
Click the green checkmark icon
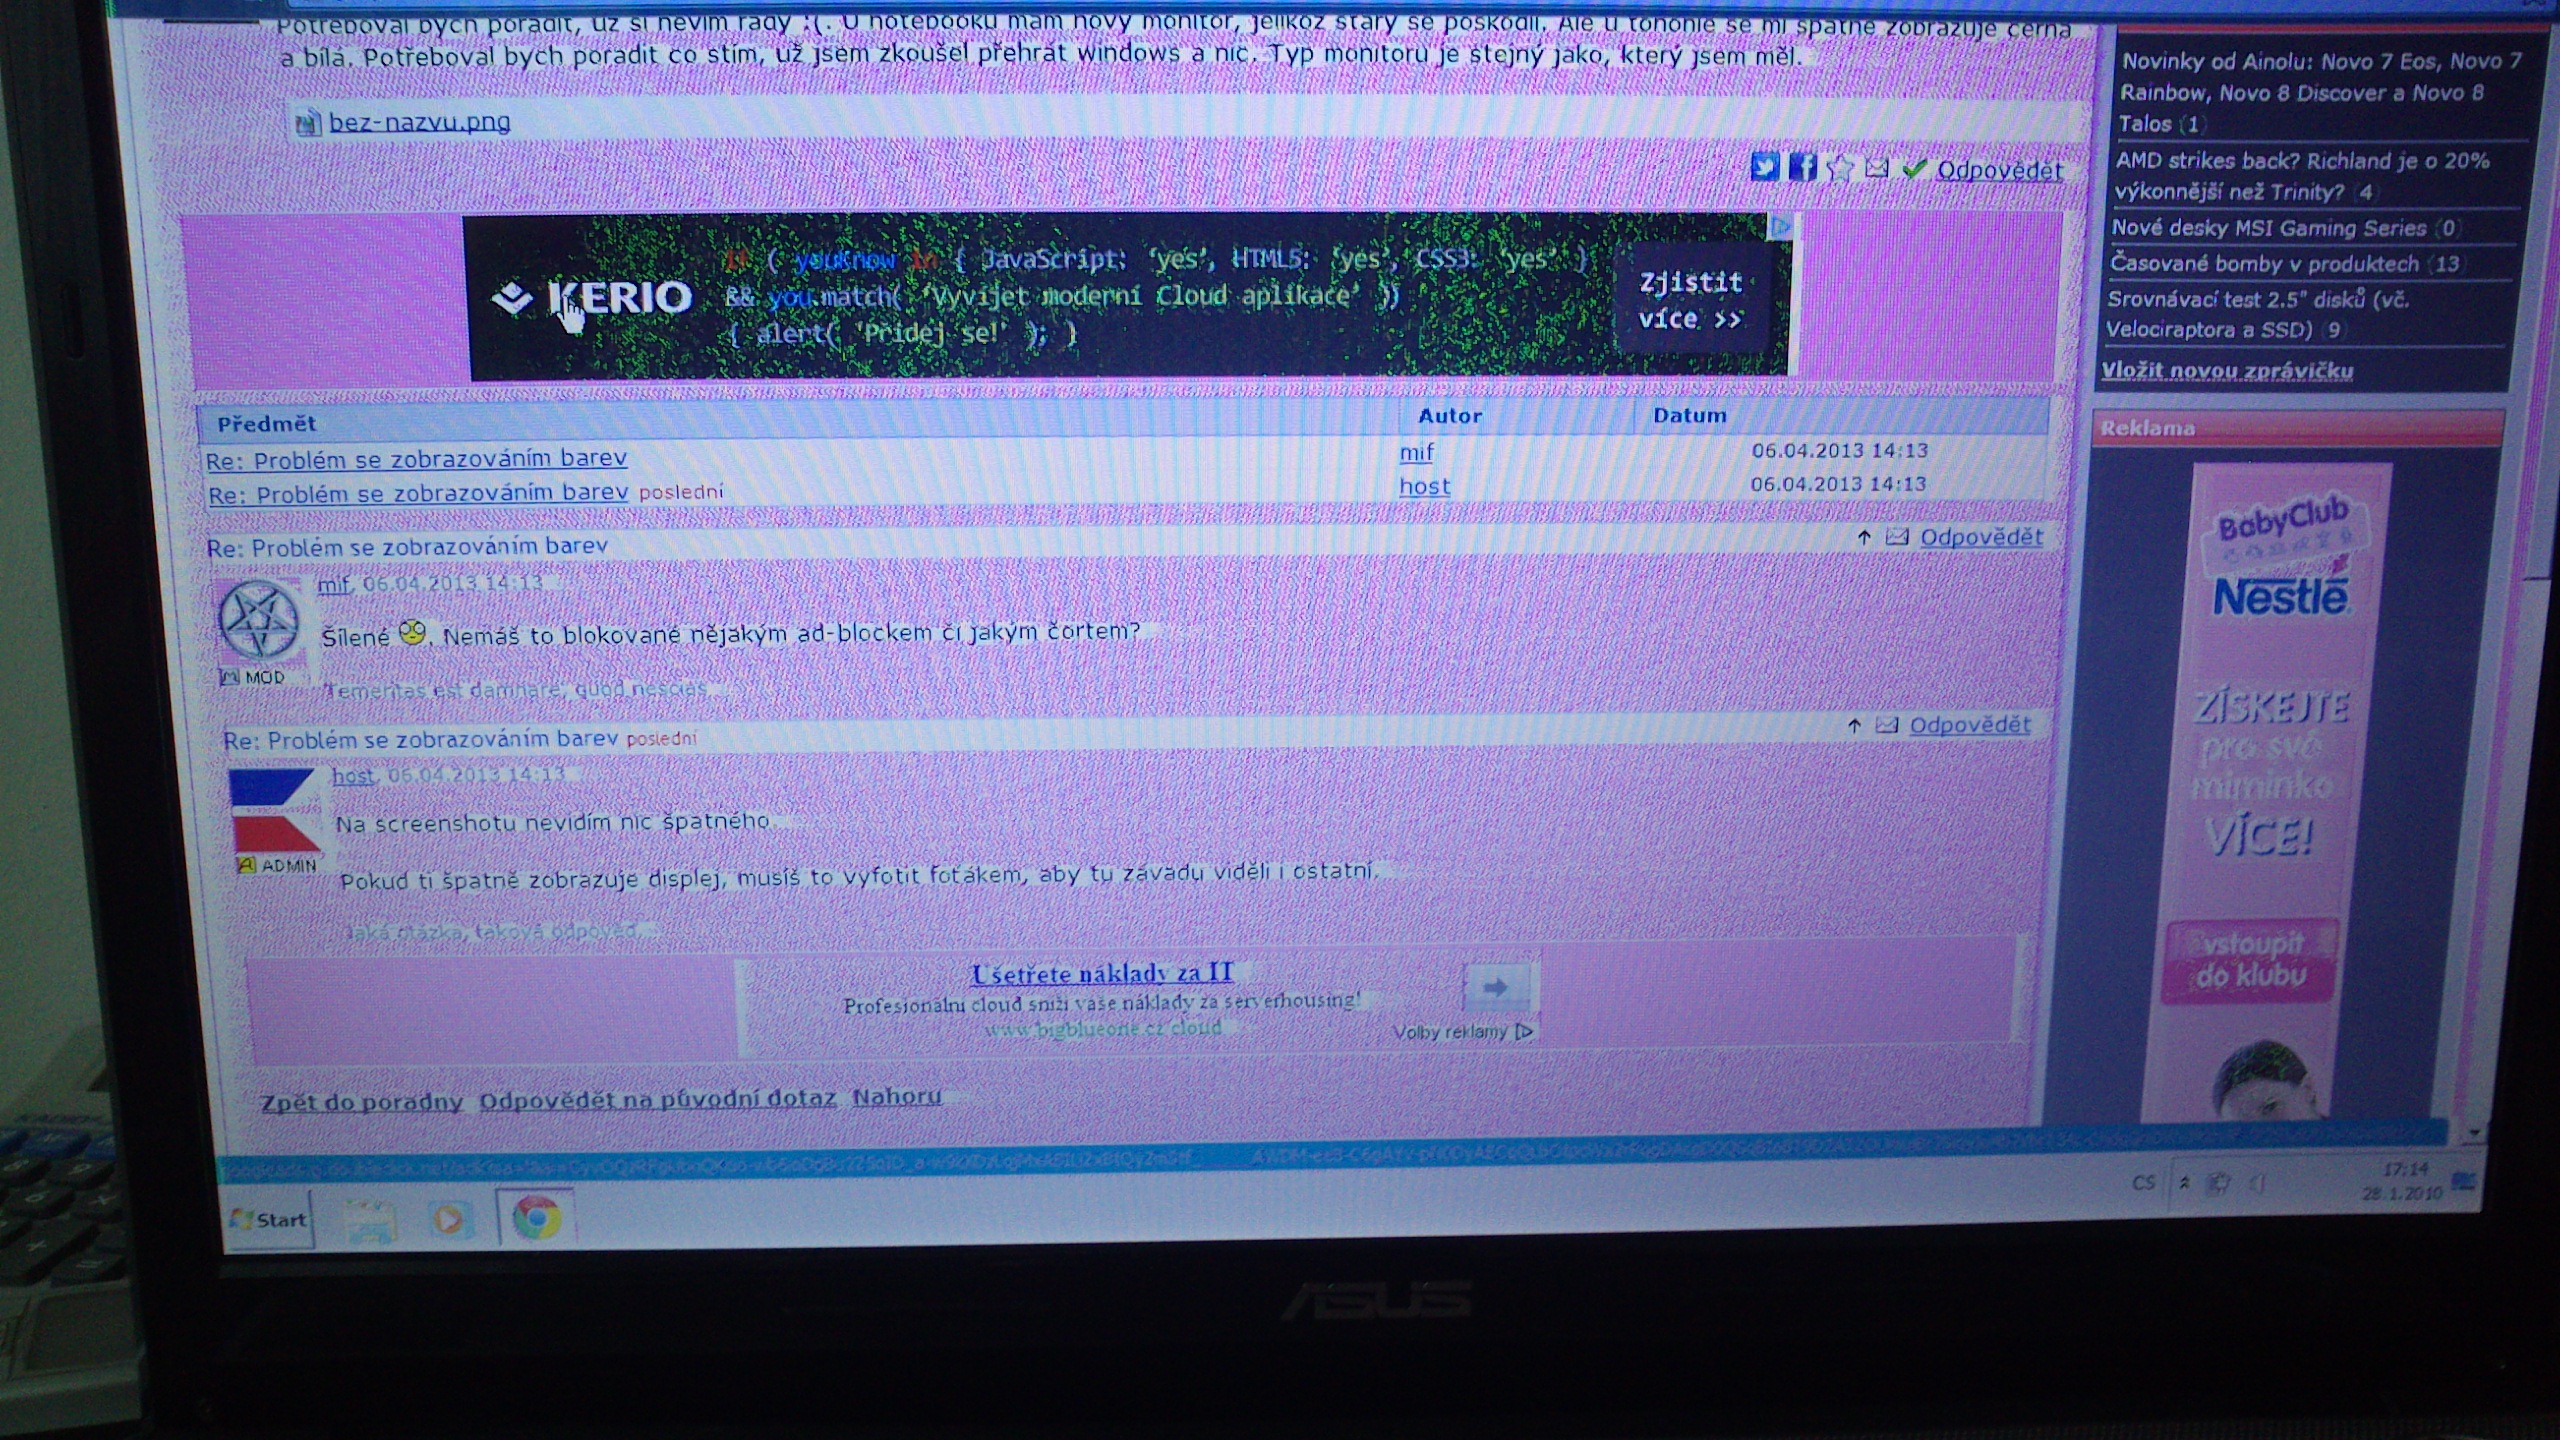pos(1914,170)
